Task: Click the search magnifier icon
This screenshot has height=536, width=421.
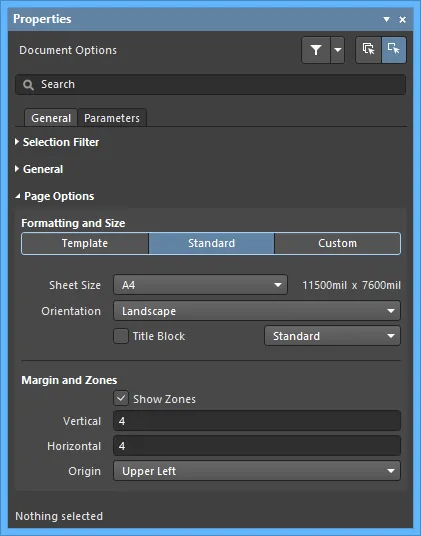Action: tap(28, 85)
